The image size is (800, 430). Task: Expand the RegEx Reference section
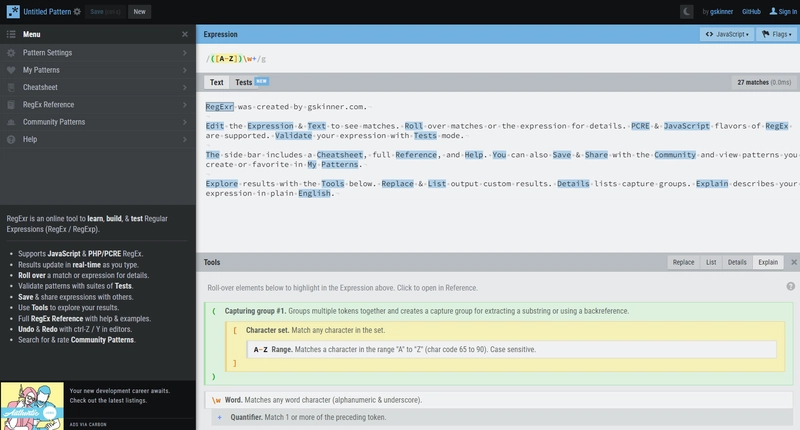(x=97, y=105)
